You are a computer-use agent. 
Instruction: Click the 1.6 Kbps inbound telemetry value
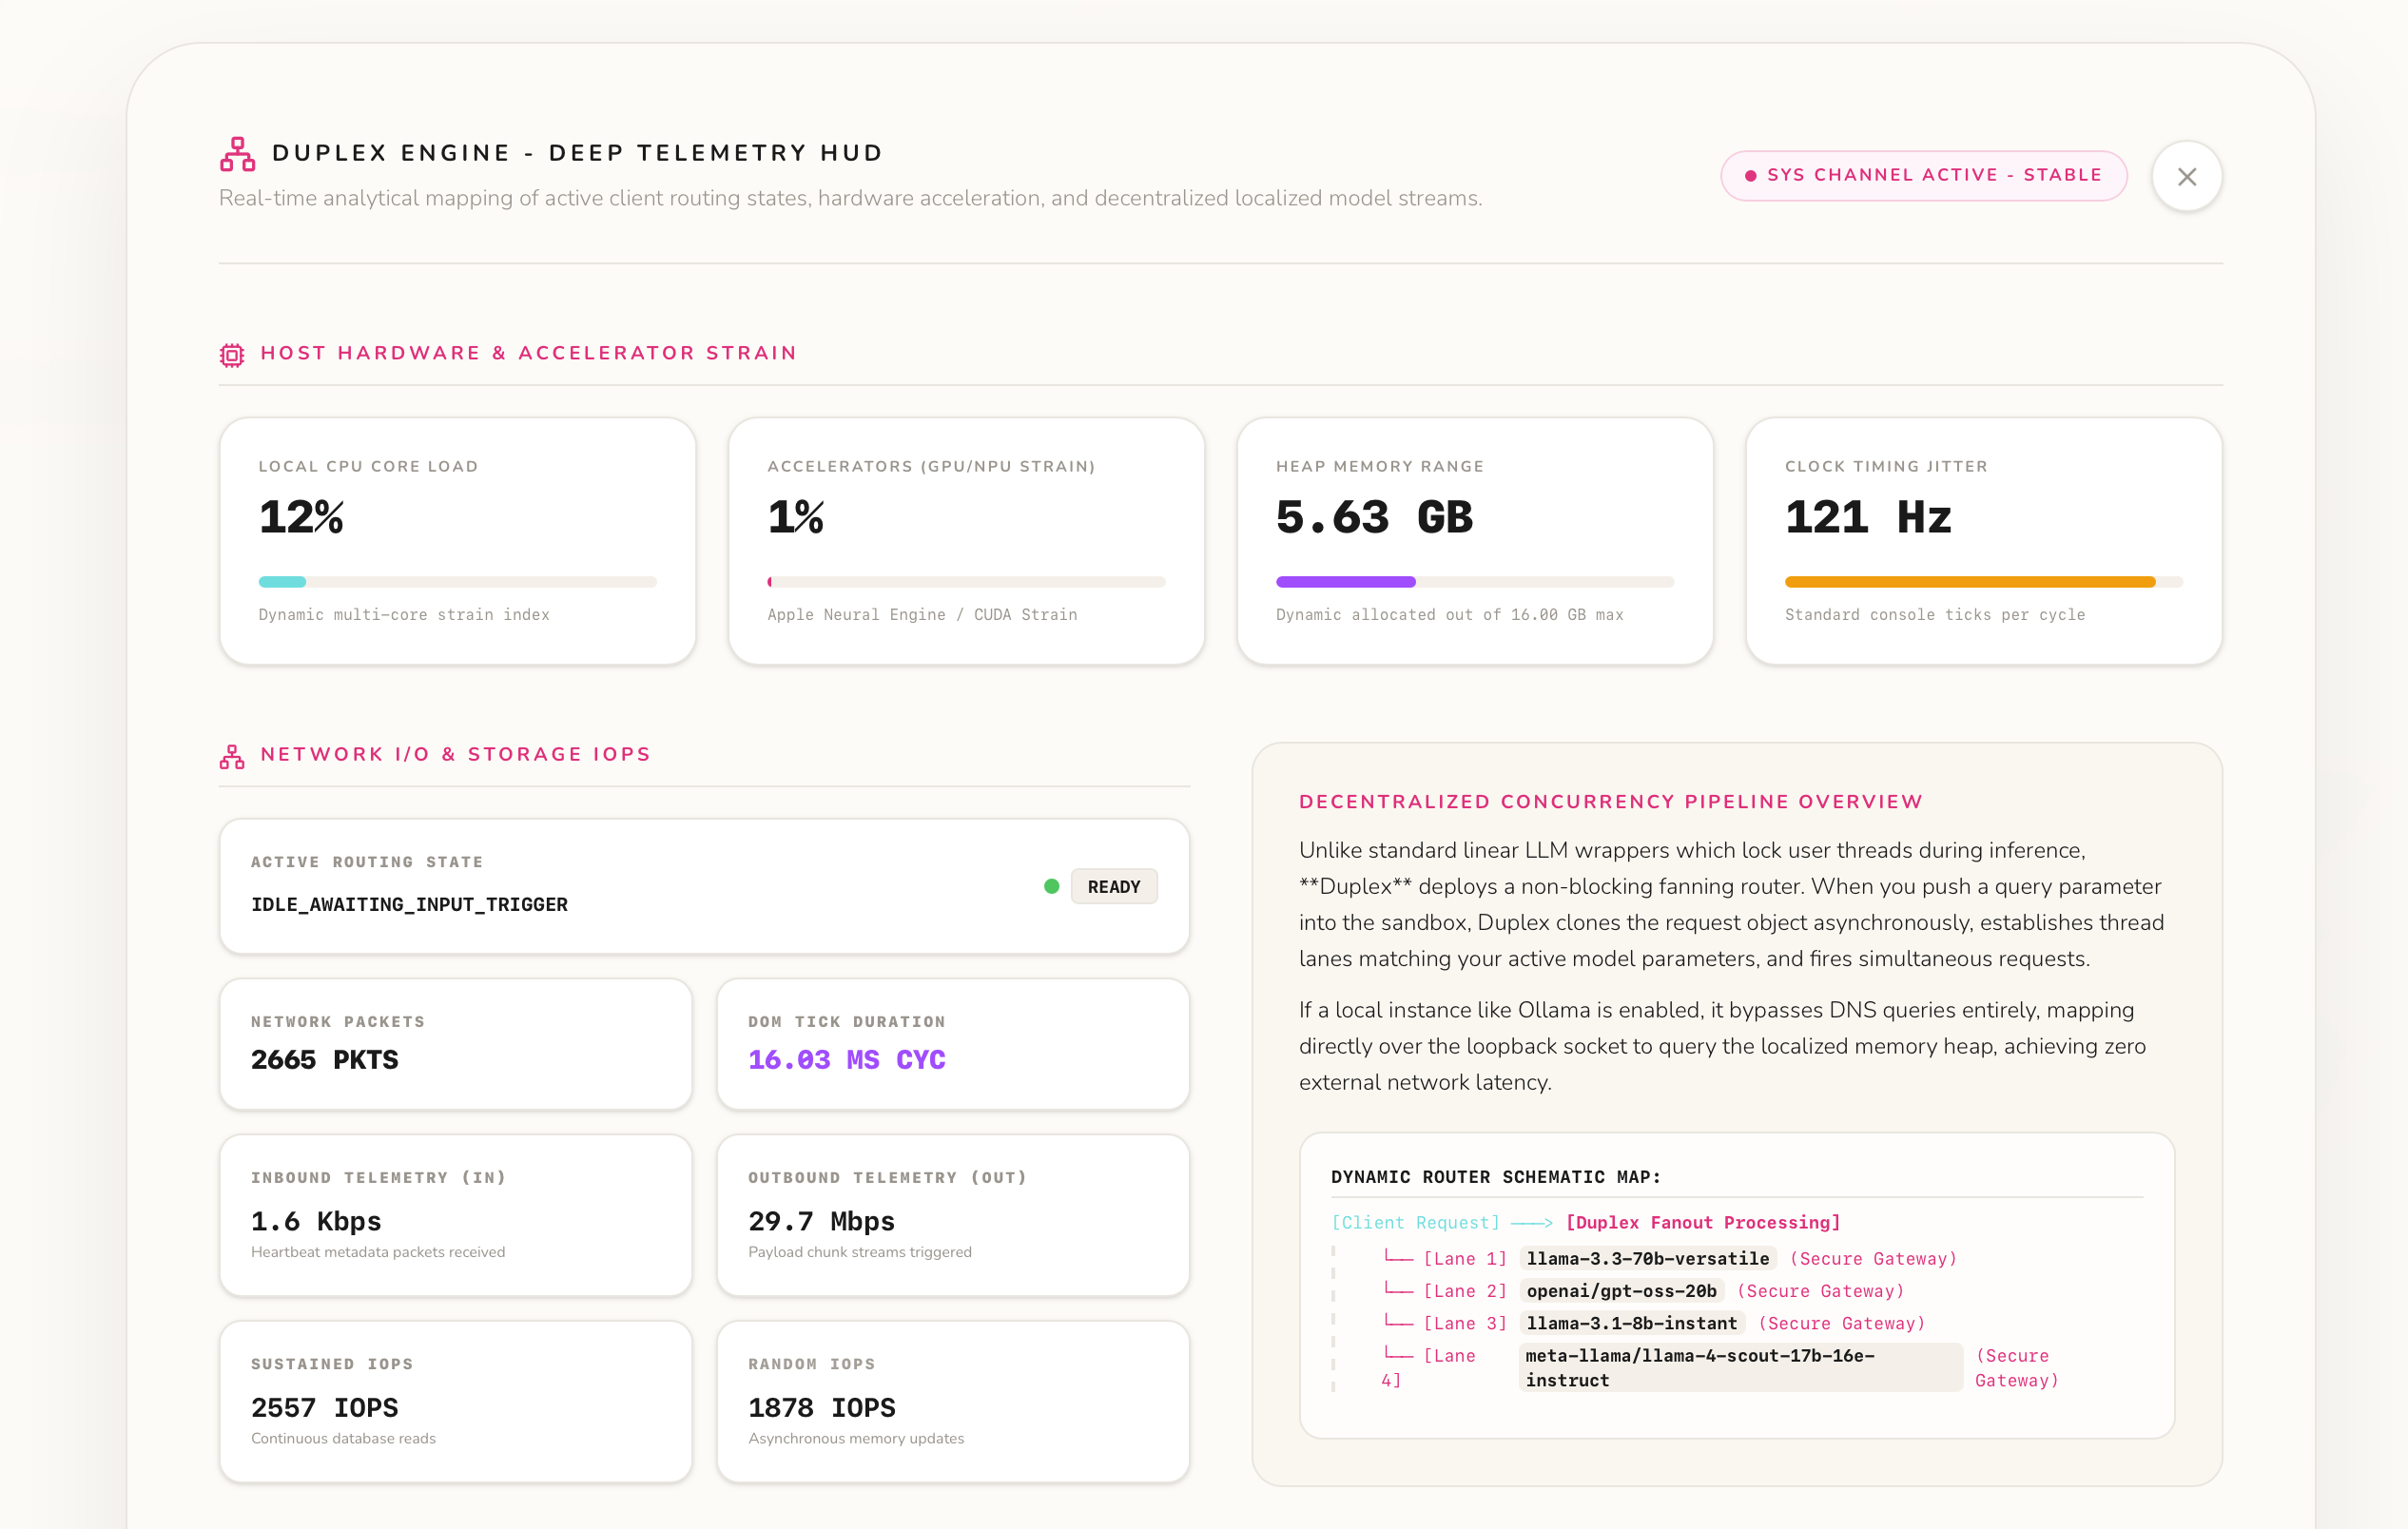(316, 1222)
